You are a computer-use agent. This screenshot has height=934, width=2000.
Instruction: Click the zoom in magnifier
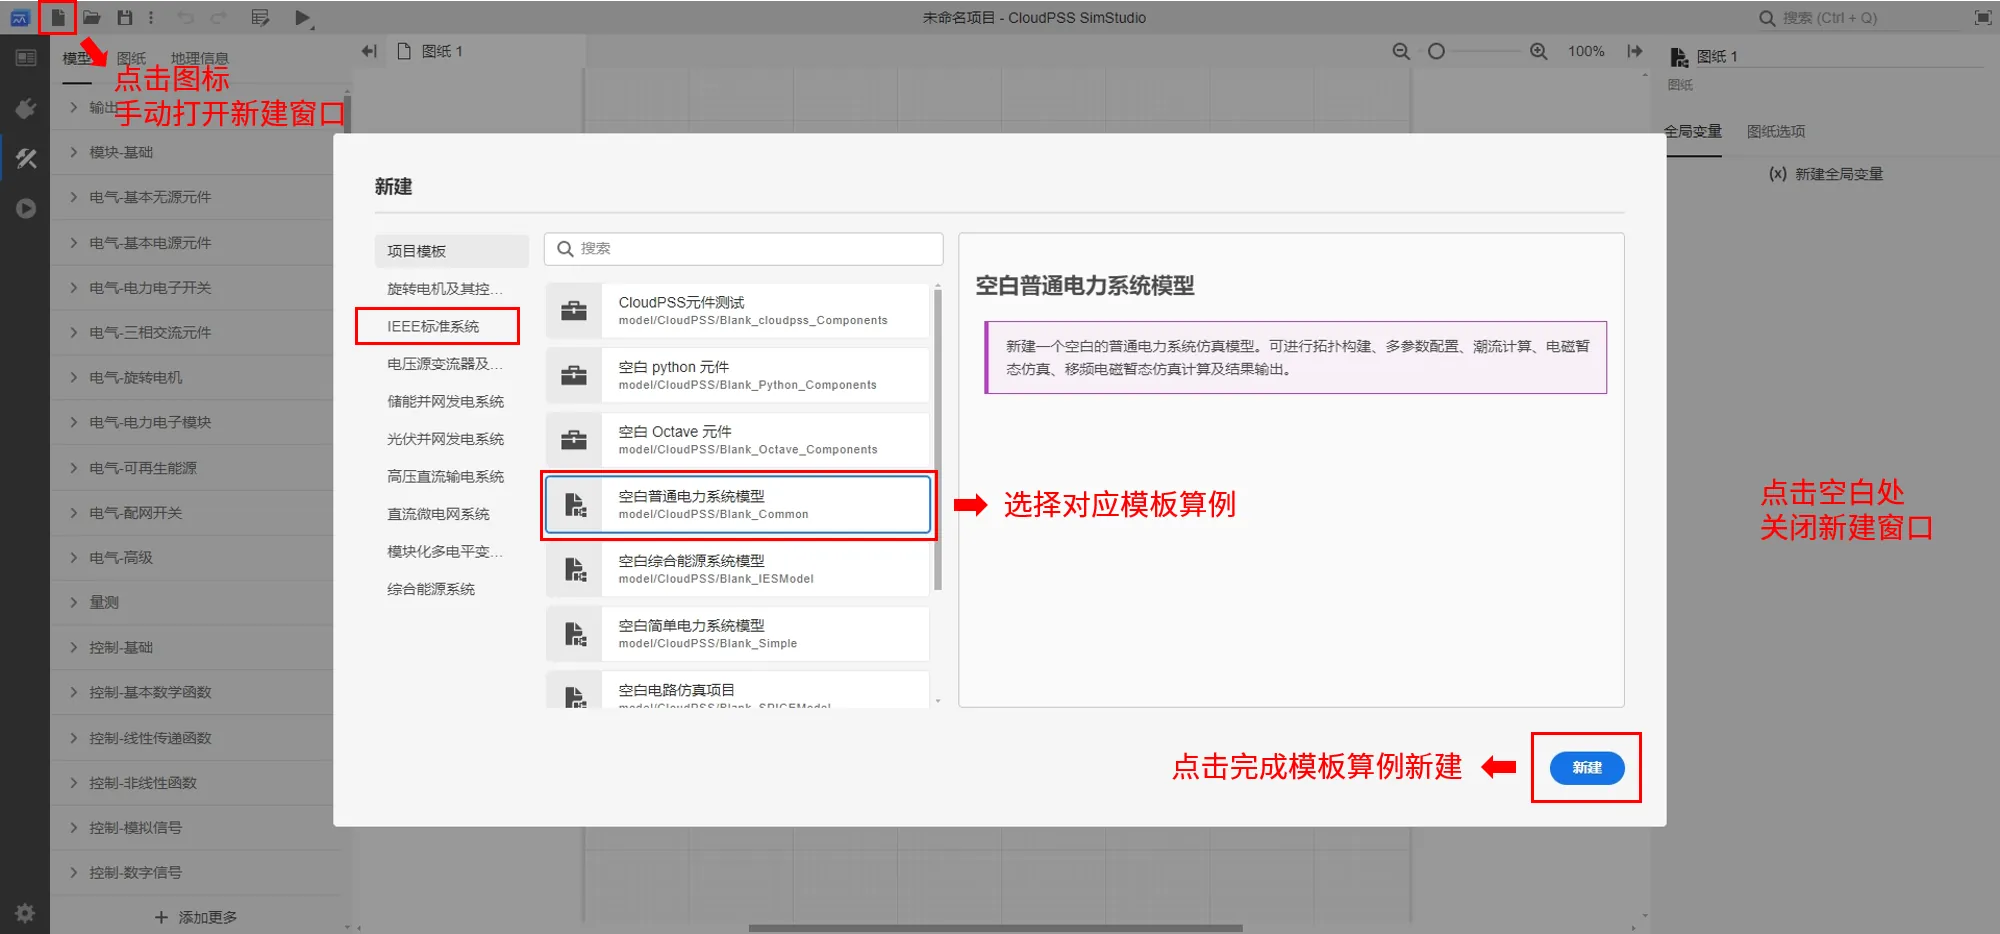1539,51
